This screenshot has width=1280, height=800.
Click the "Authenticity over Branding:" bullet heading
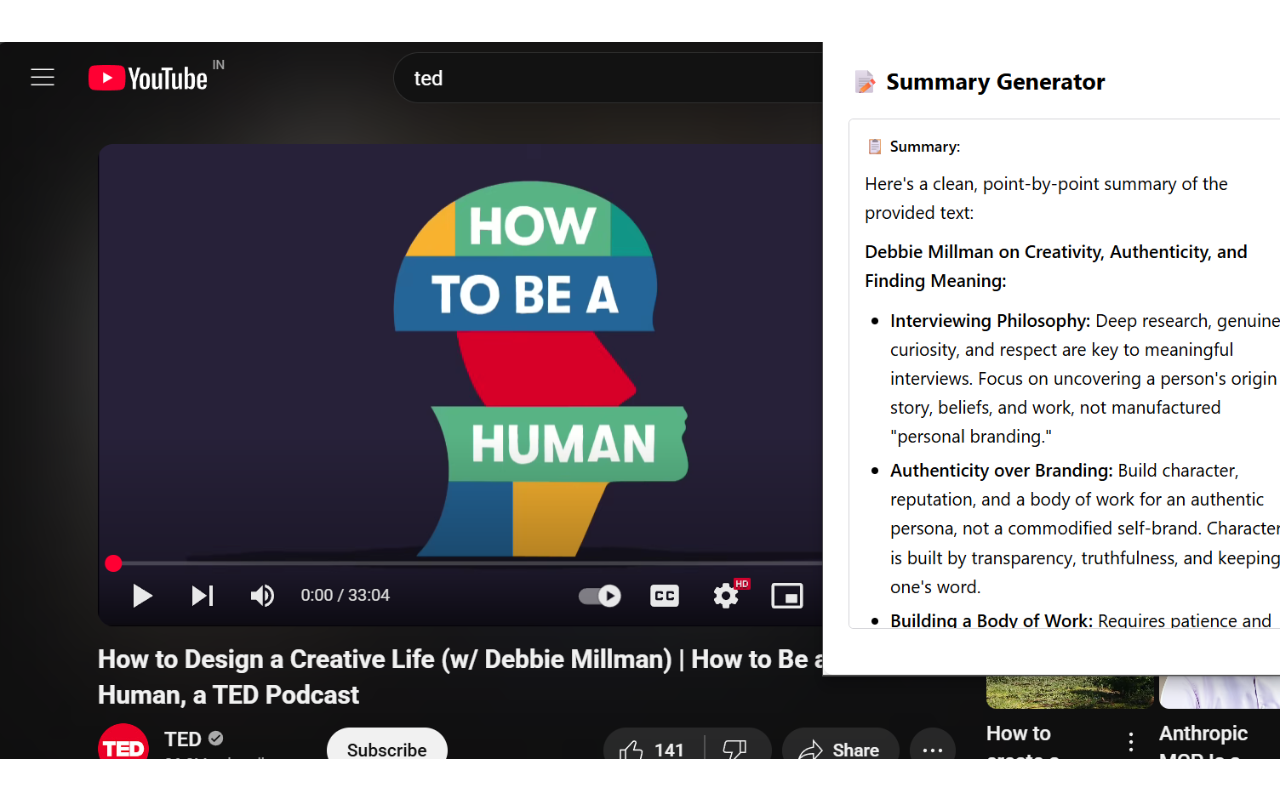[x=1001, y=470]
